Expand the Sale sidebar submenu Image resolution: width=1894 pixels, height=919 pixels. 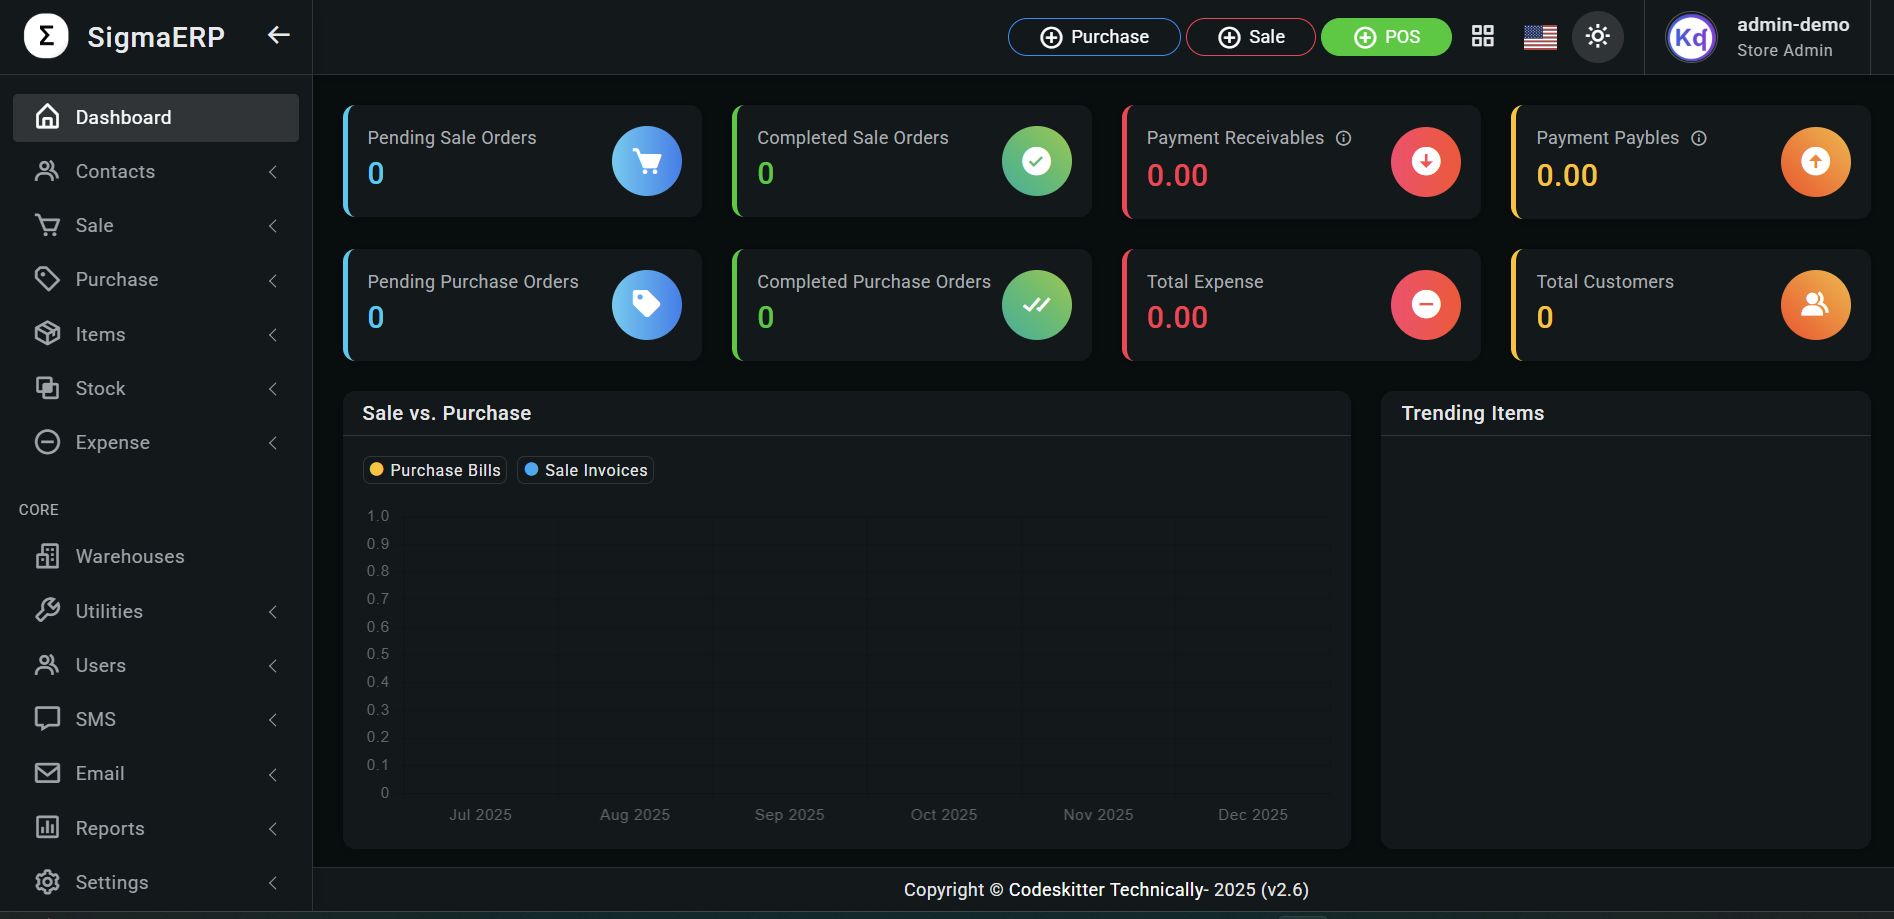[x=273, y=226]
